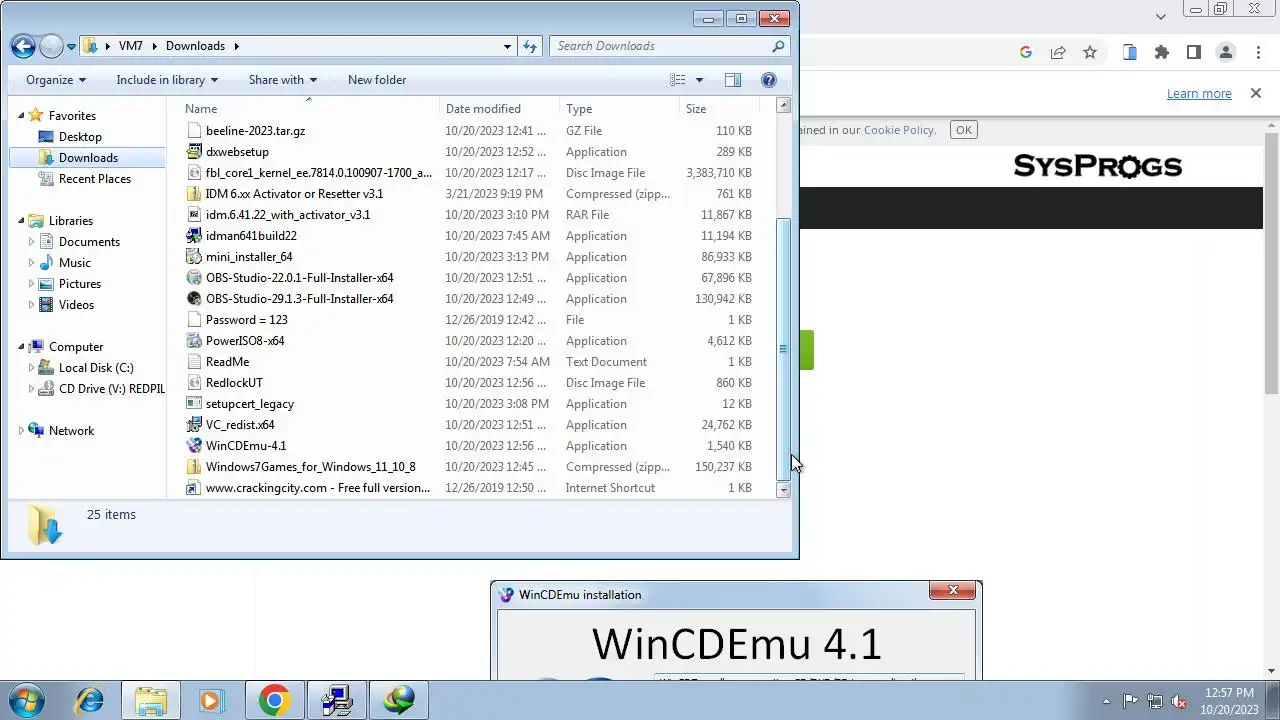Open Windows Media Player taskbar icon
The image size is (1280, 720).
click(x=211, y=700)
